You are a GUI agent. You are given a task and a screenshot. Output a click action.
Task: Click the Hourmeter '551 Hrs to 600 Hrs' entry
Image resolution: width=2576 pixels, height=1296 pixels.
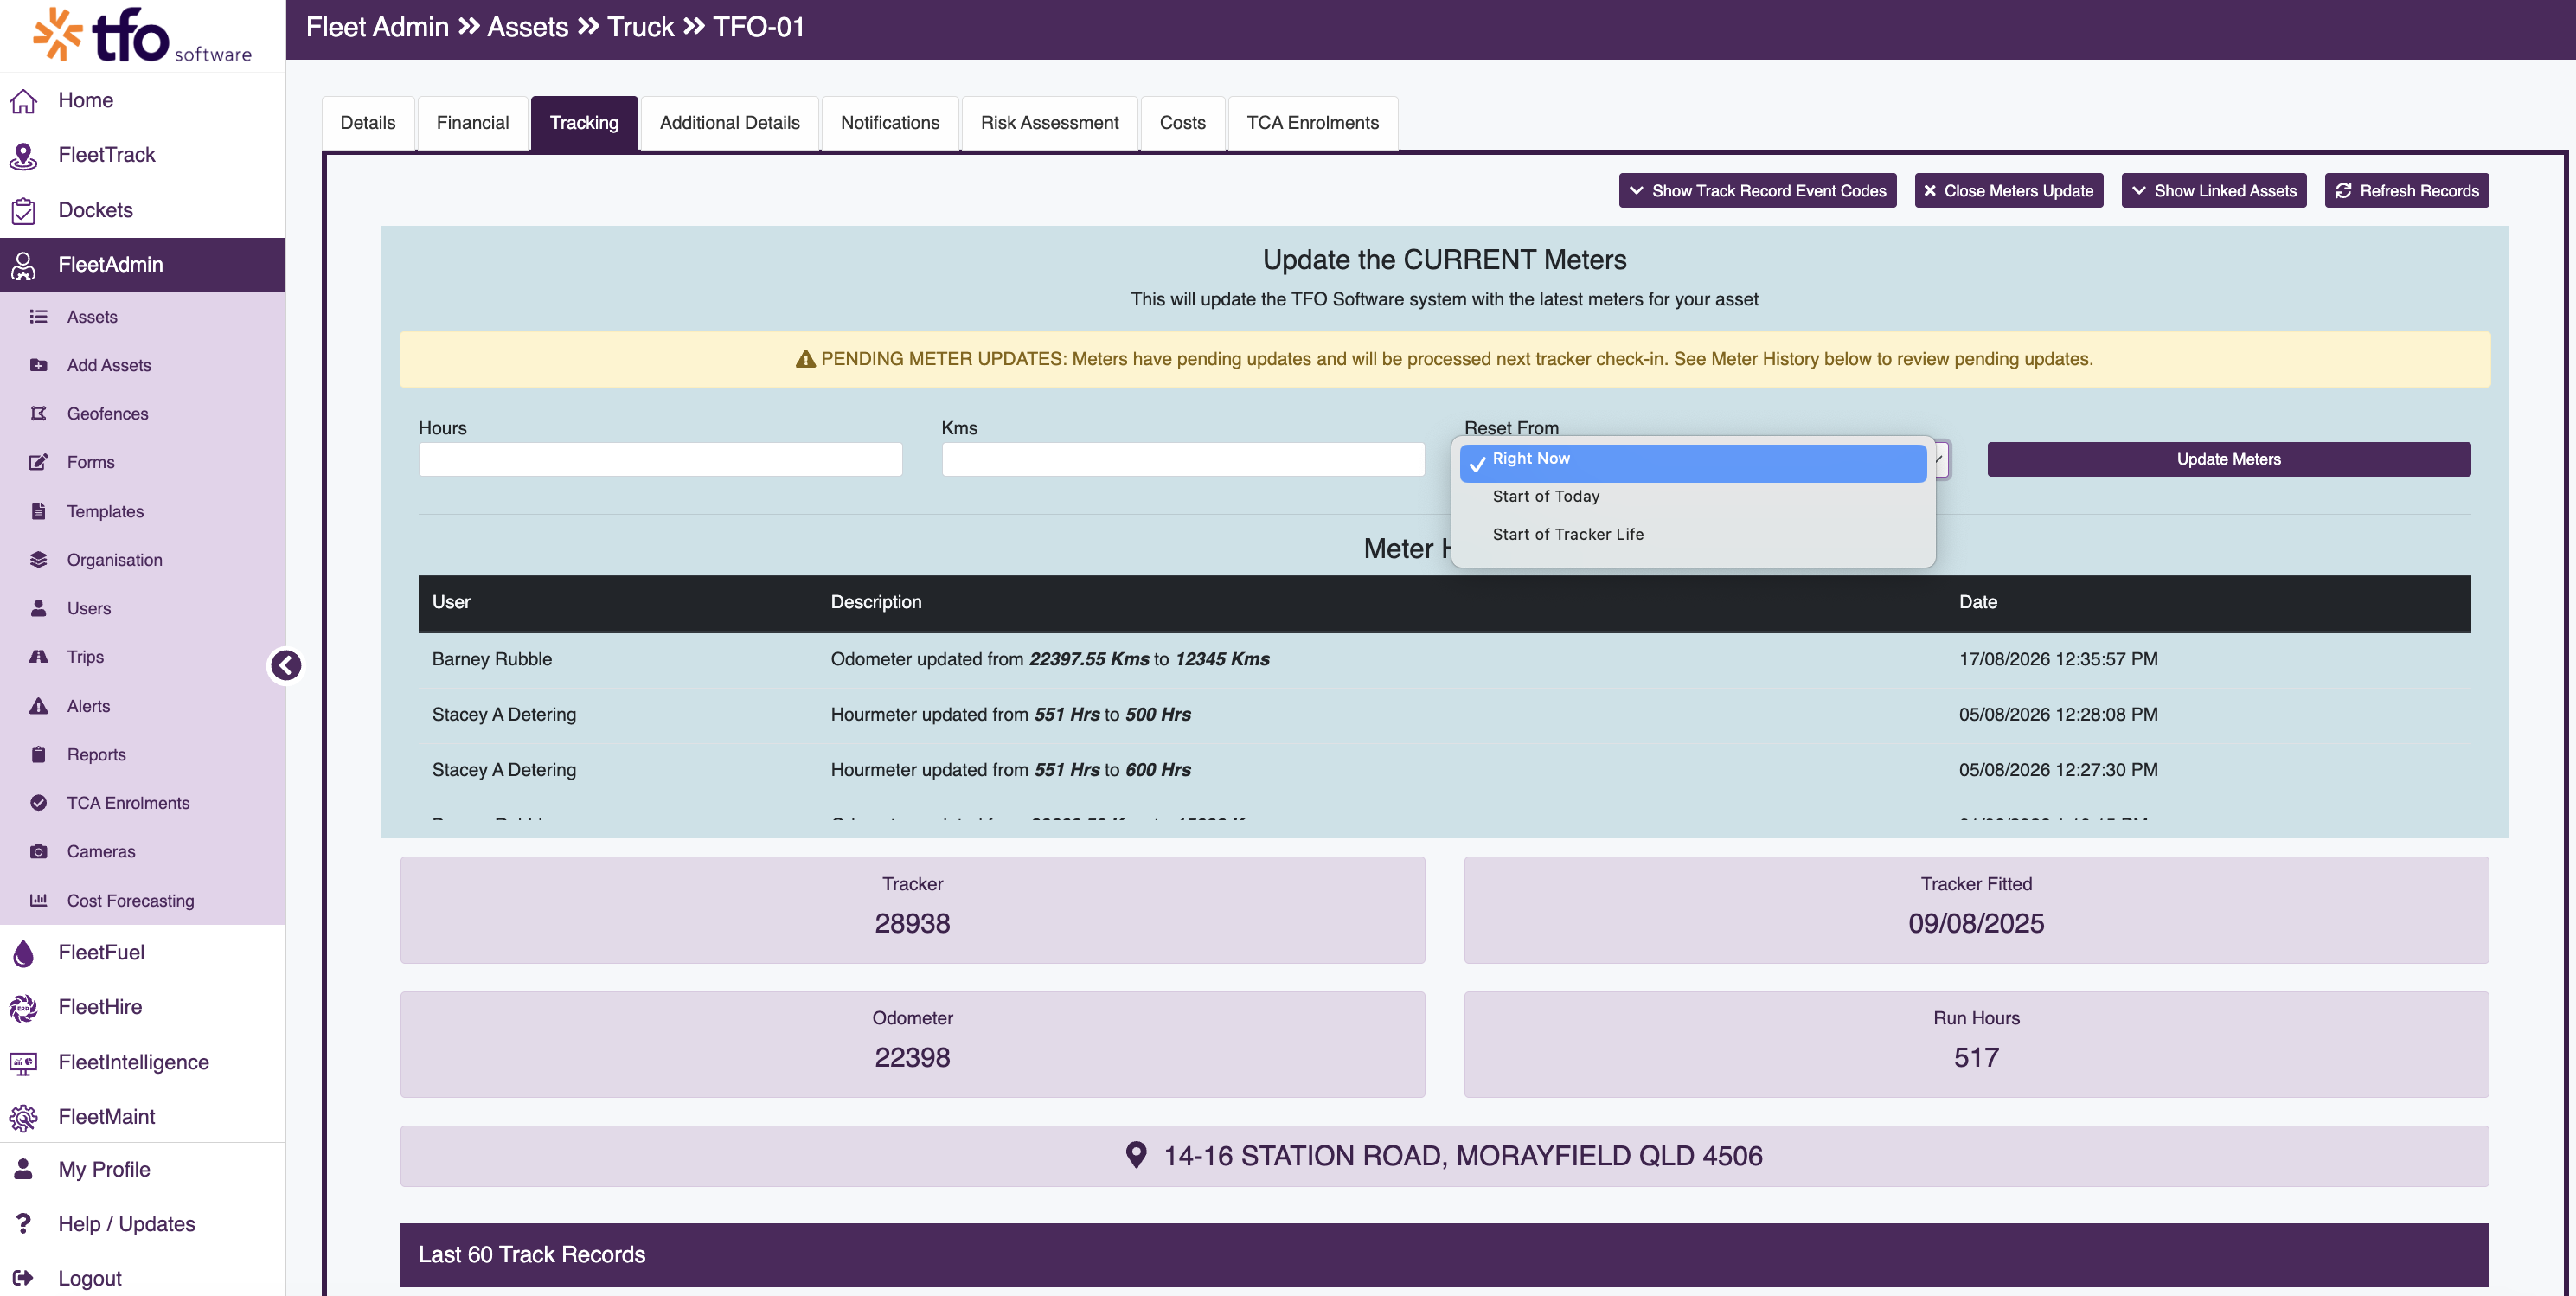(1010, 770)
